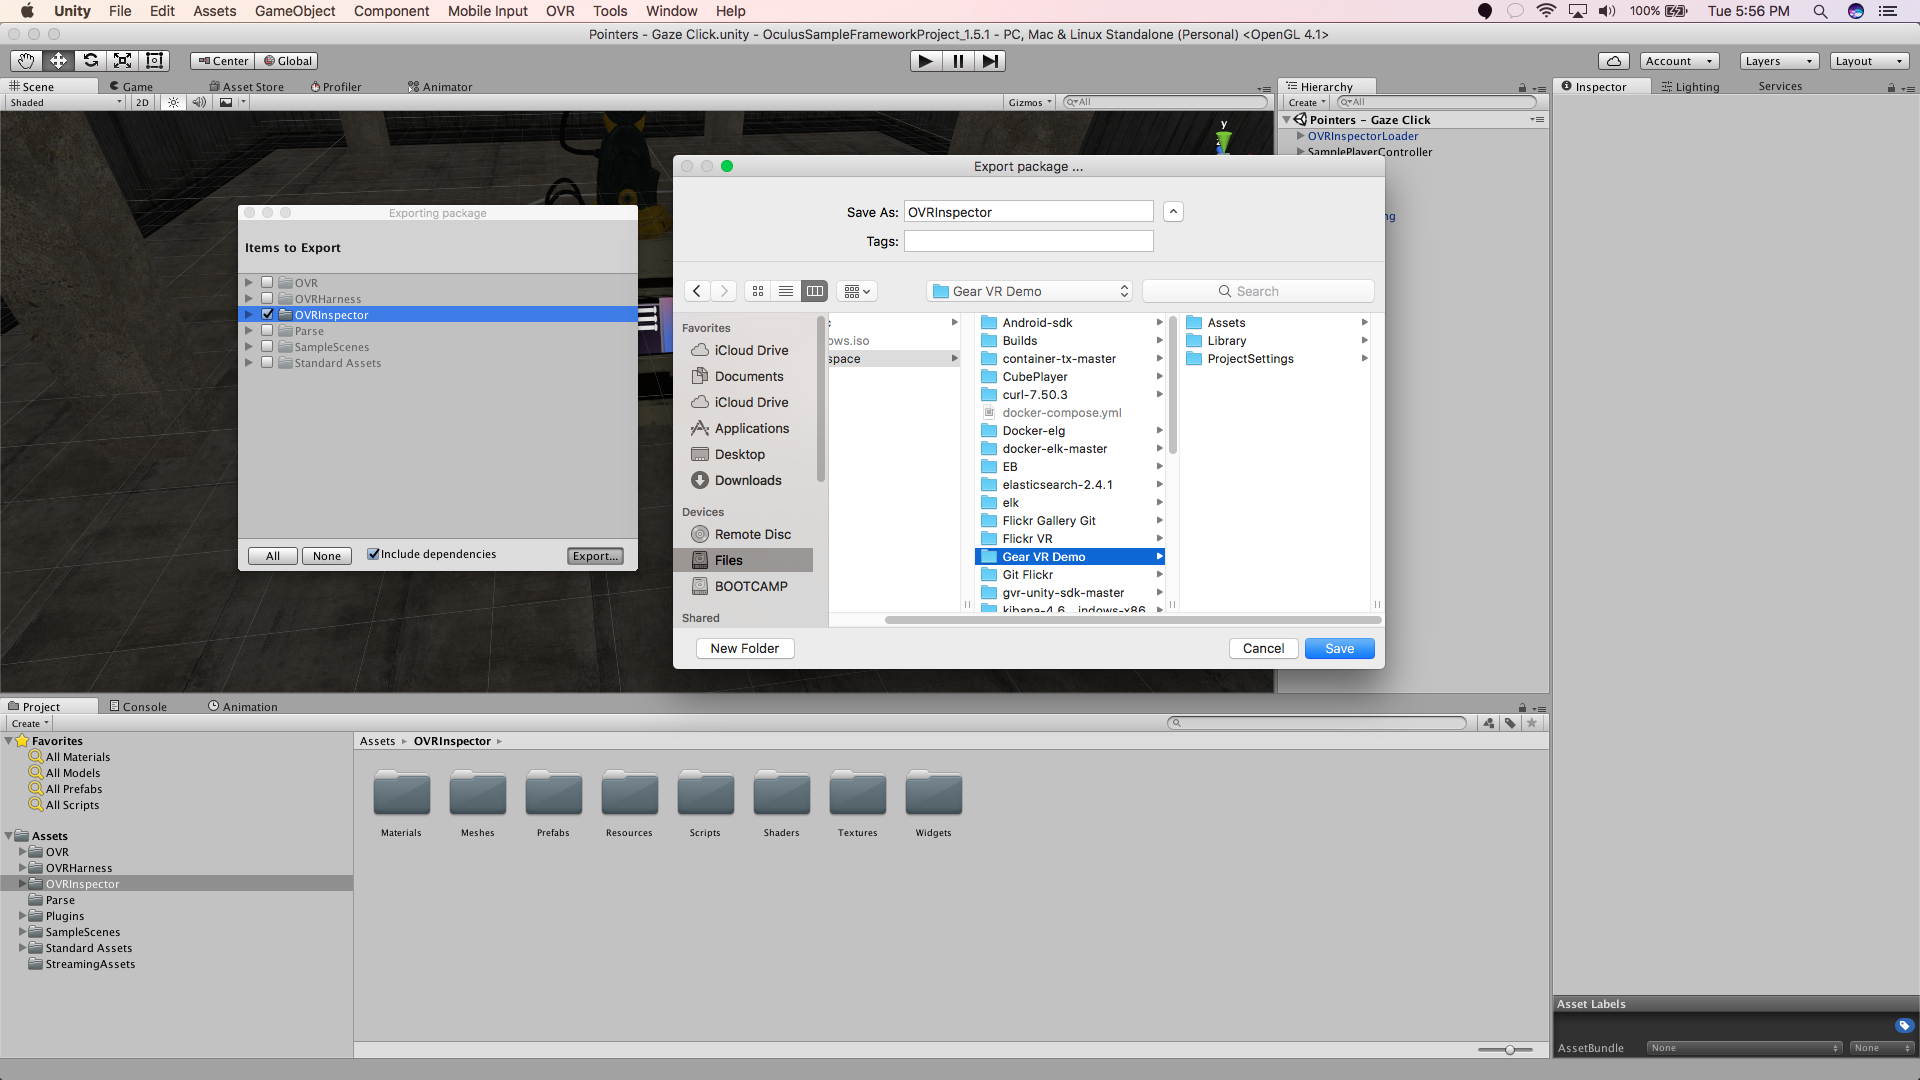Toggle SampleScenes checkbox in export list
Image resolution: width=1920 pixels, height=1080 pixels.
(267, 347)
